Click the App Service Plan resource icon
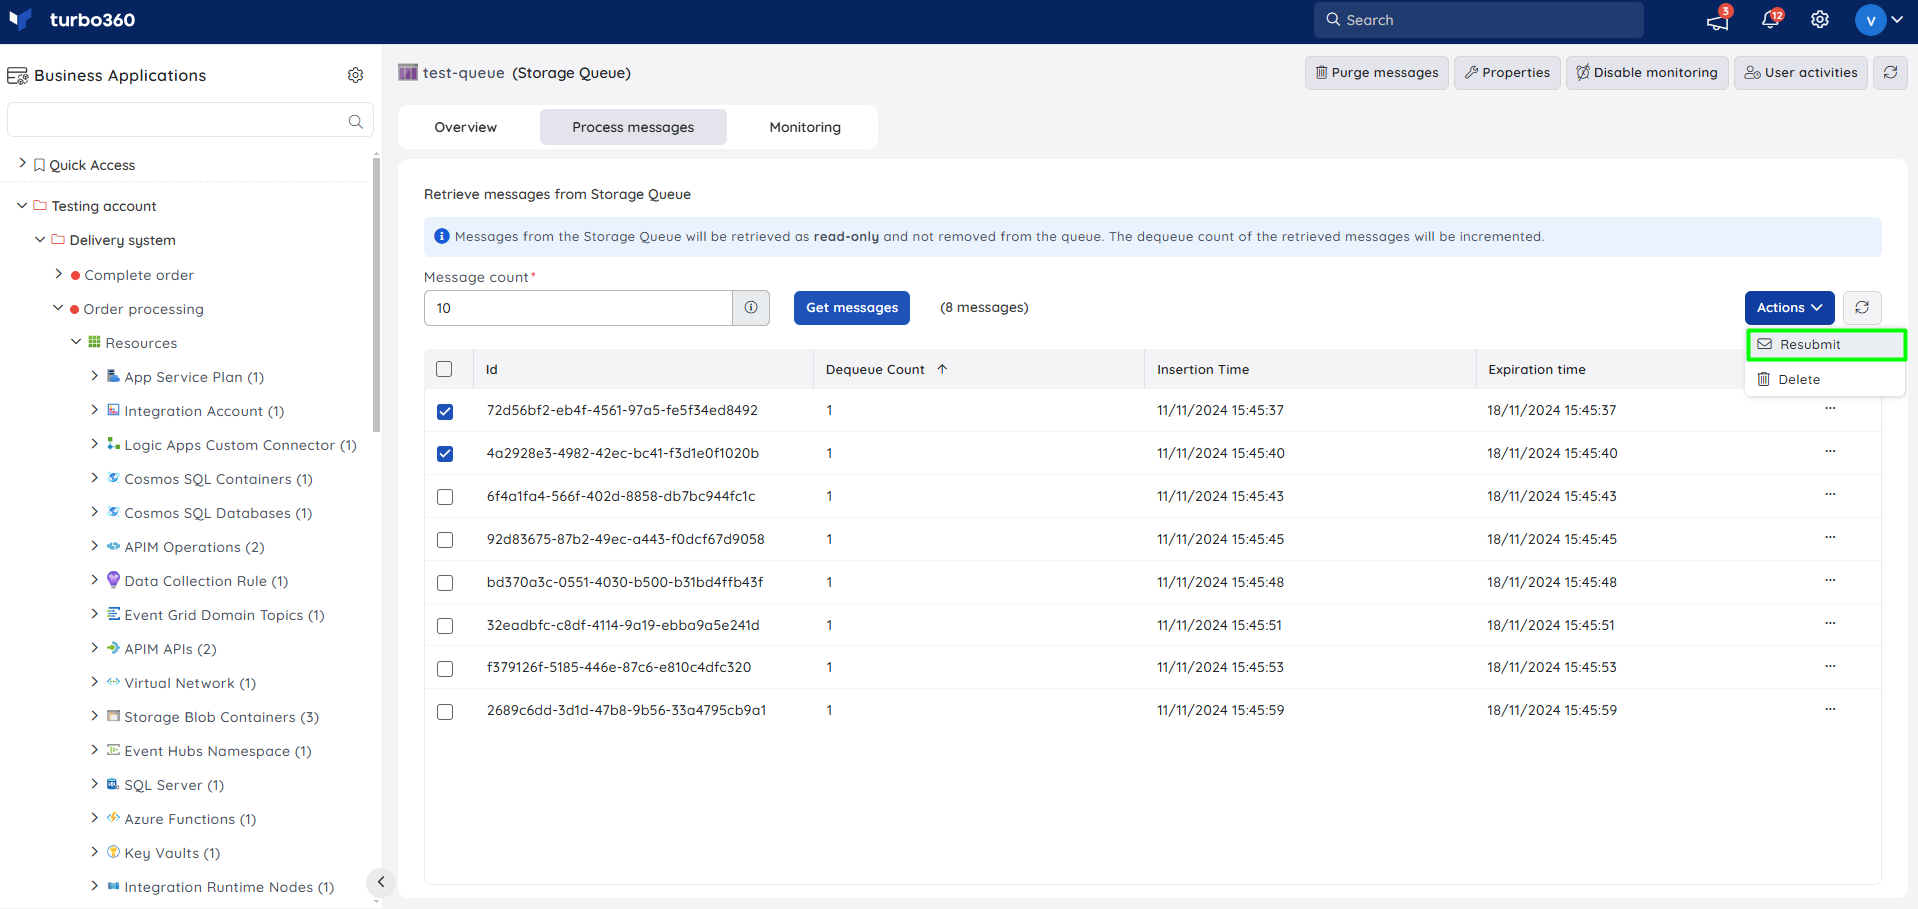 coord(113,376)
